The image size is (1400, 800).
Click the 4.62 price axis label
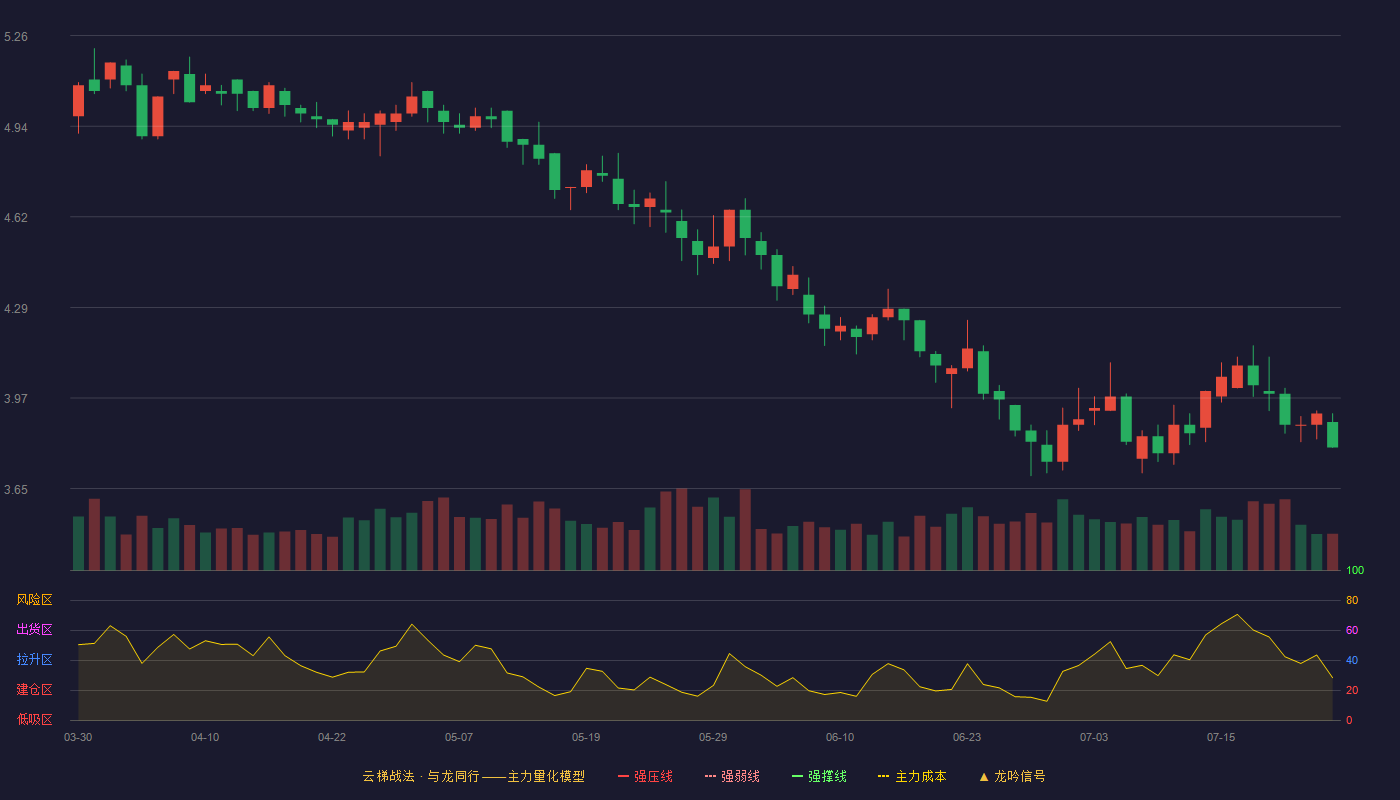click(16, 218)
